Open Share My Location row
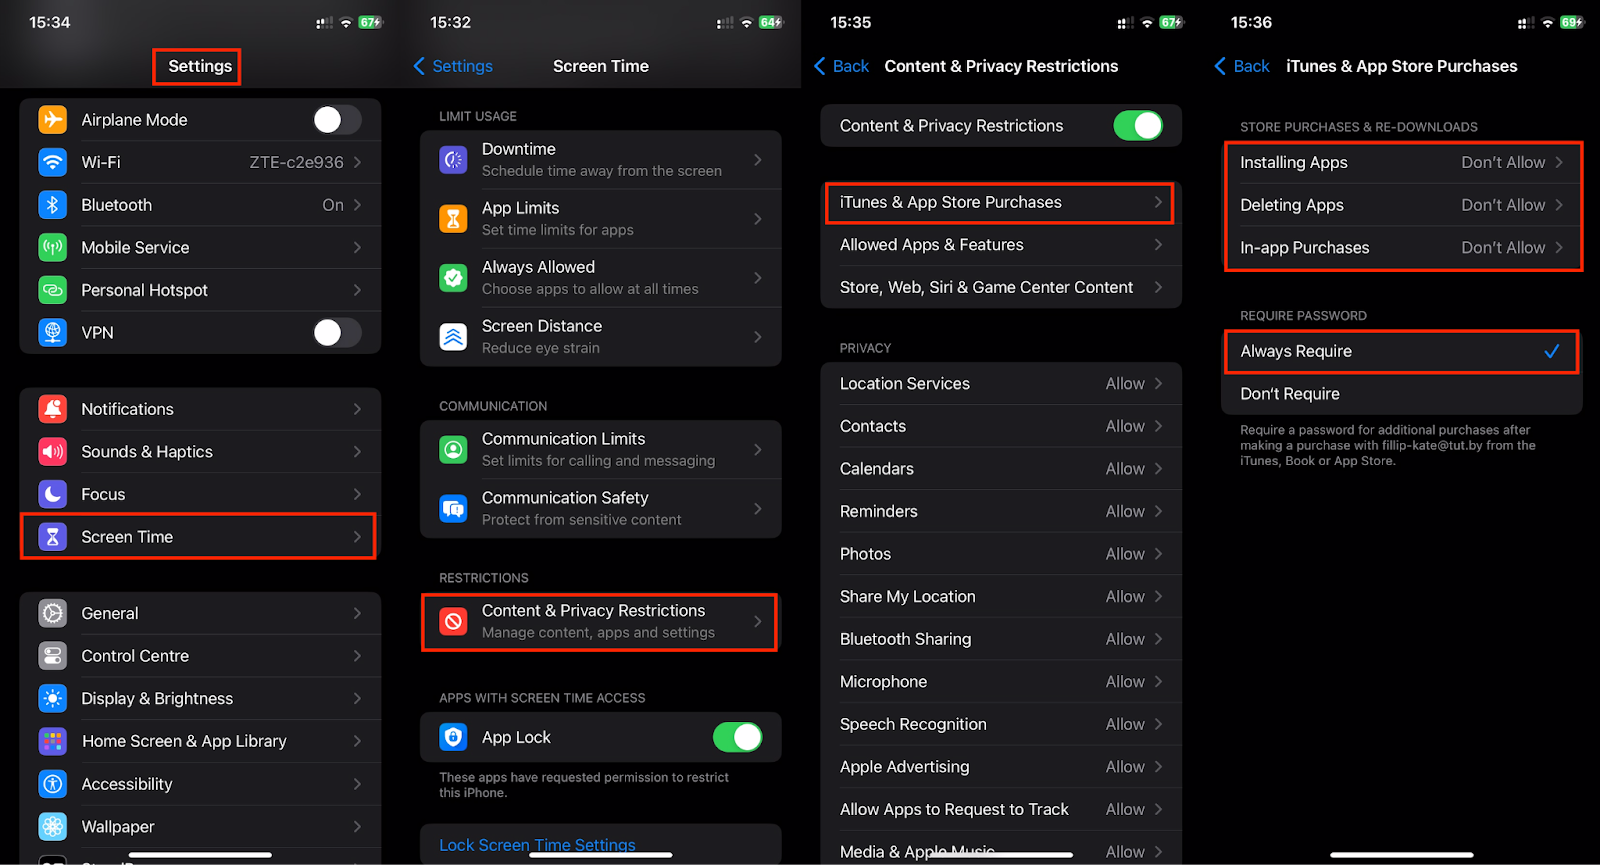This screenshot has height=865, width=1600. coord(1001,596)
